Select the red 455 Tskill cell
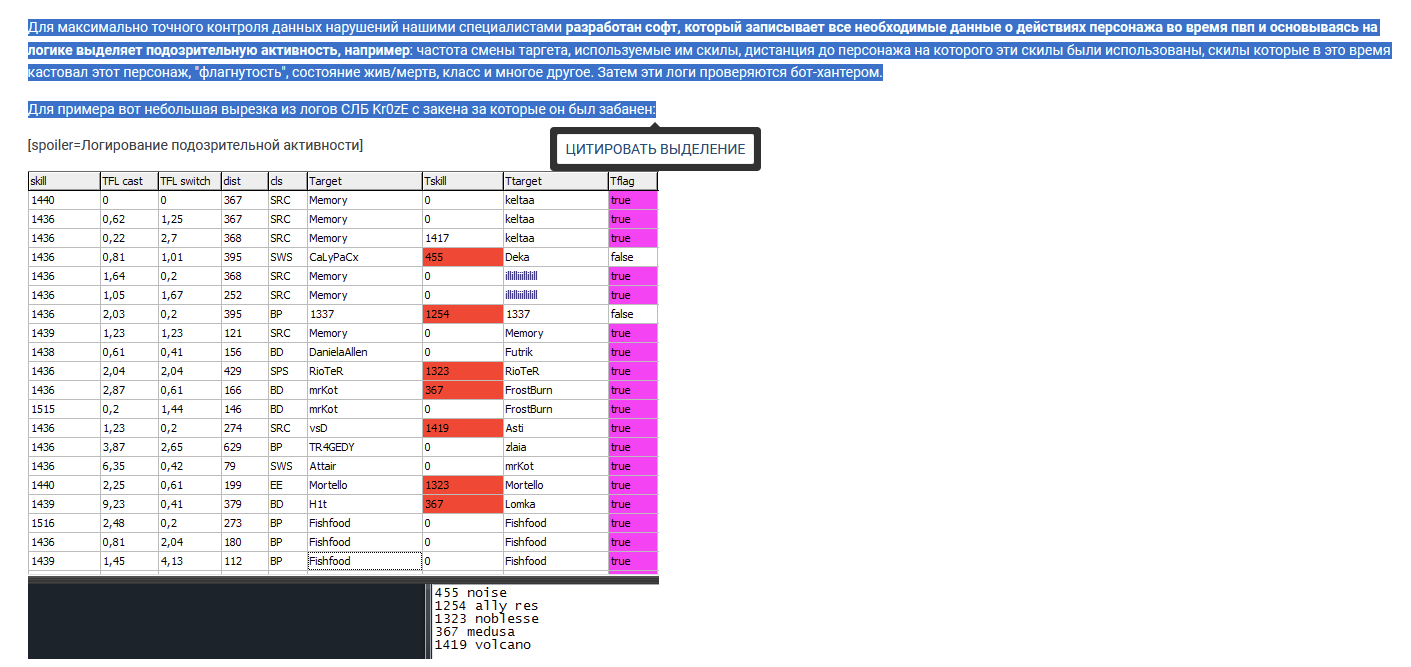1411x667 pixels. pyautogui.click(x=462, y=257)
